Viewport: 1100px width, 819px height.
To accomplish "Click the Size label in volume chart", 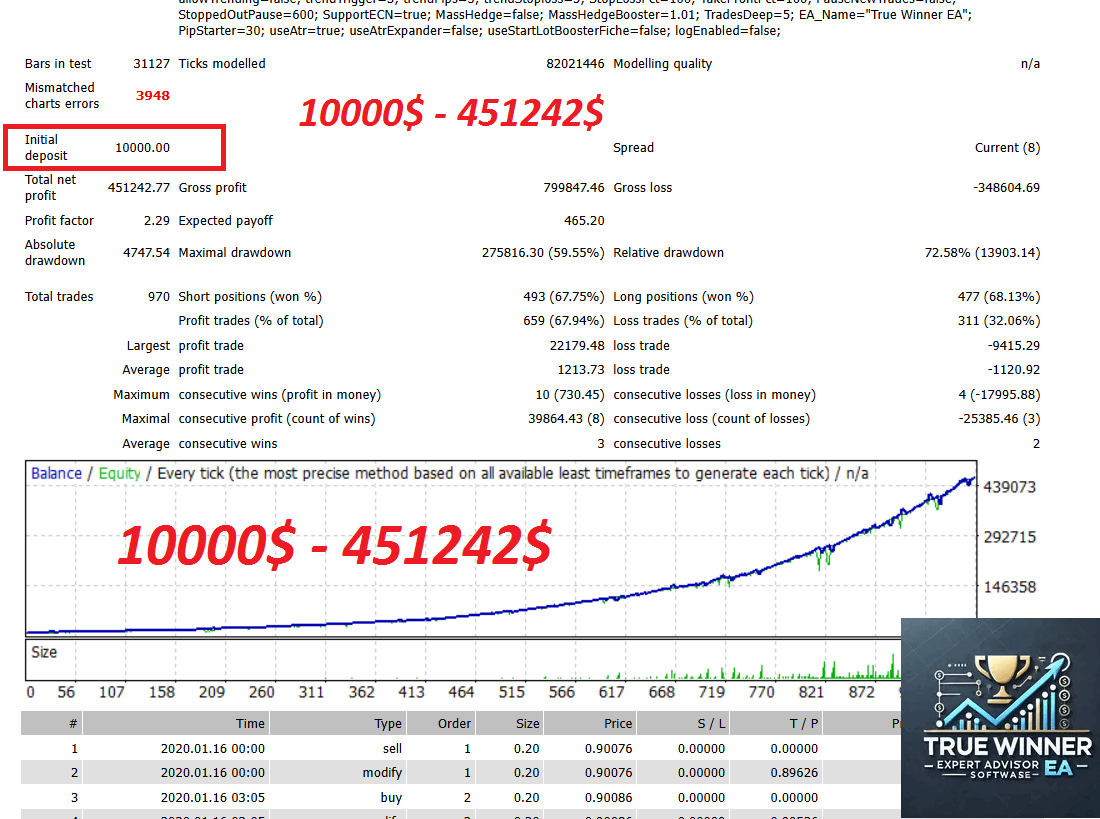I will 45,652.
